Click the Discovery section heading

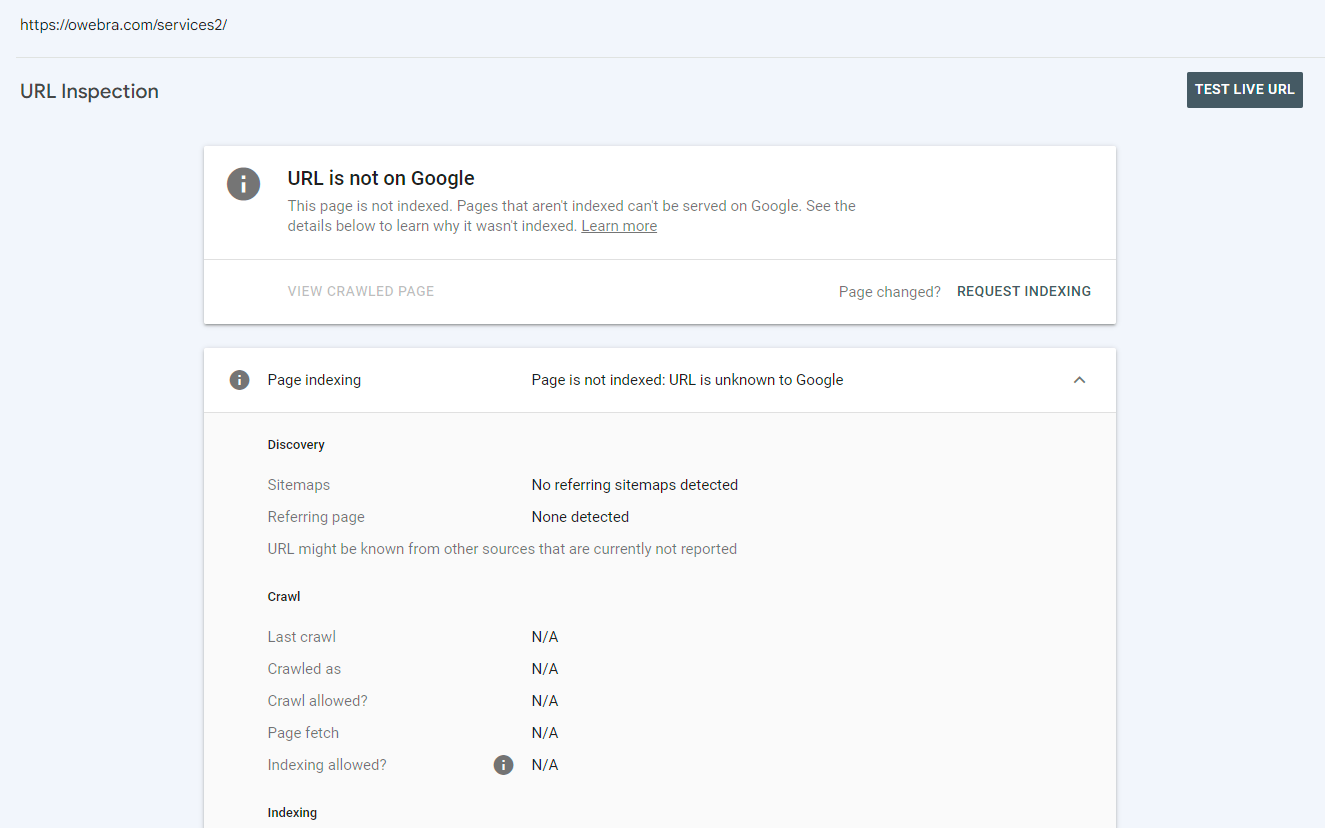pyautogui.click(x=296, y=445)
